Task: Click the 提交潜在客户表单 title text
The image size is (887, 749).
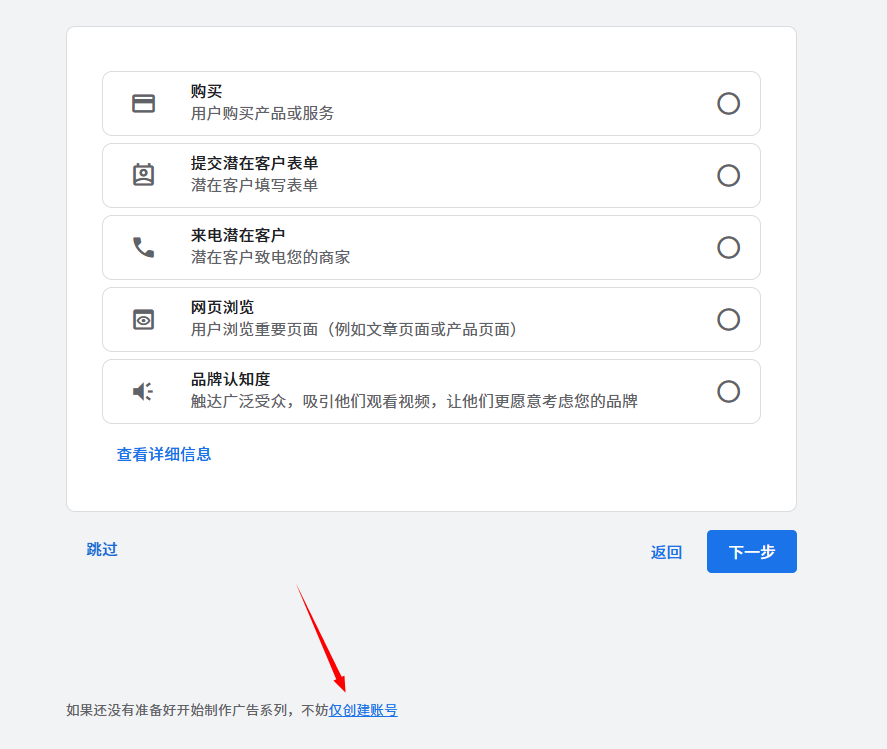Action: click(x=254, y=163)
